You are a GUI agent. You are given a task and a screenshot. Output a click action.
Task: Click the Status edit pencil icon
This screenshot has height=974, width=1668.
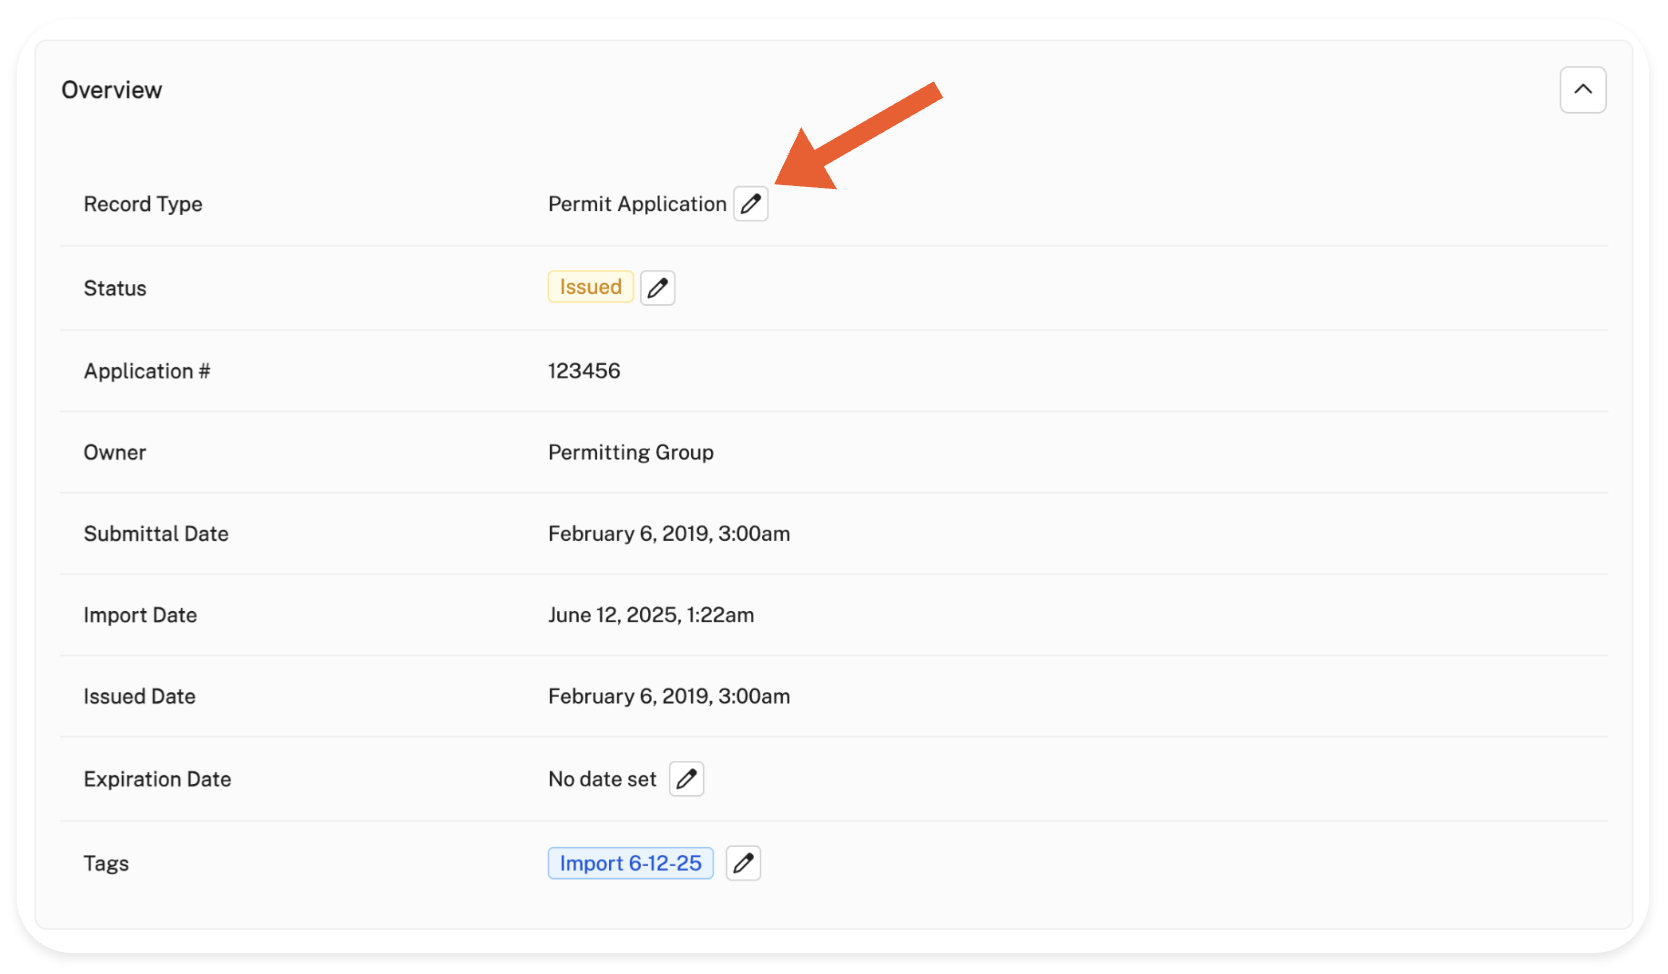click(x=657, y=288)
